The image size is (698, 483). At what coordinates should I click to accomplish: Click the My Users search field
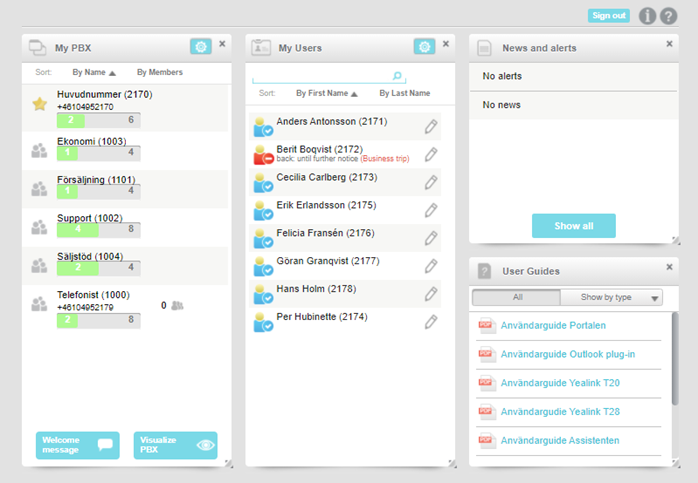coord(323,76)
